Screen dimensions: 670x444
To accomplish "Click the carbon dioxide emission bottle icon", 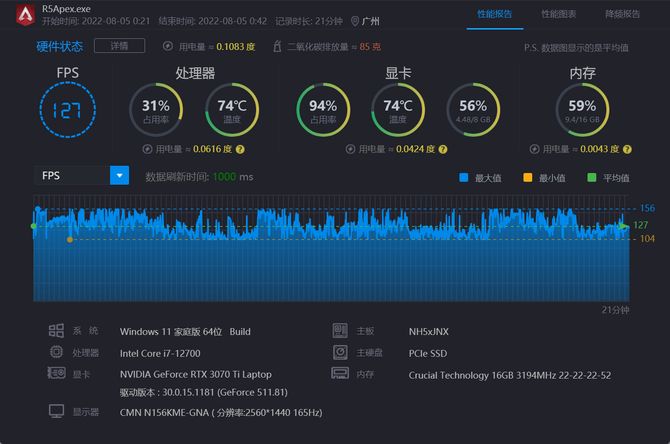I will (277, 46).
